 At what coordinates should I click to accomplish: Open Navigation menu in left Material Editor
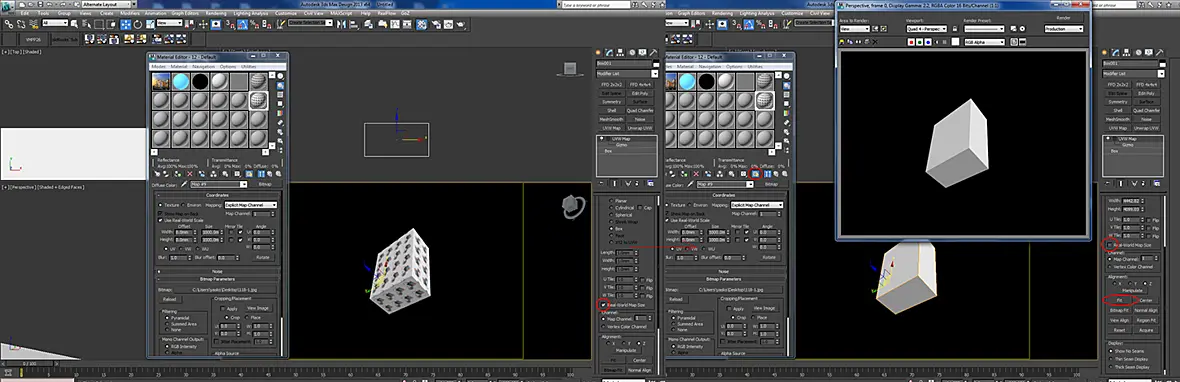pos(204,66)
